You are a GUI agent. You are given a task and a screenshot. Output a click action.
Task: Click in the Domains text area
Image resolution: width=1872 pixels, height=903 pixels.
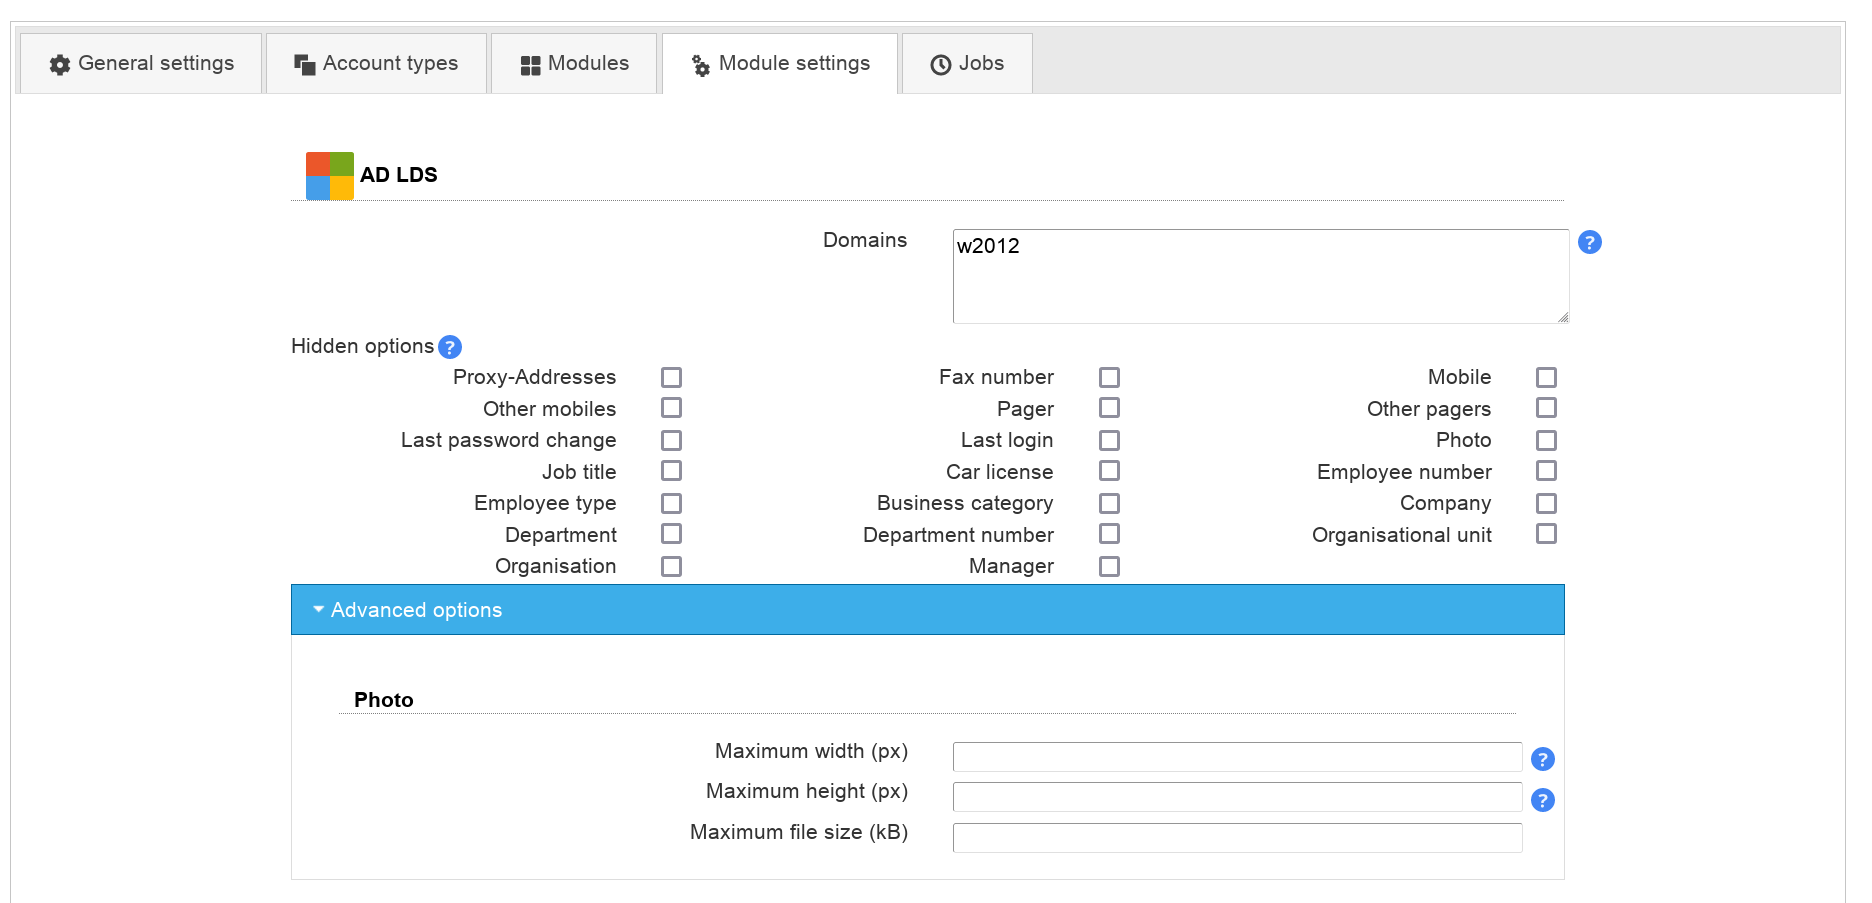[x=1260, y=277]
